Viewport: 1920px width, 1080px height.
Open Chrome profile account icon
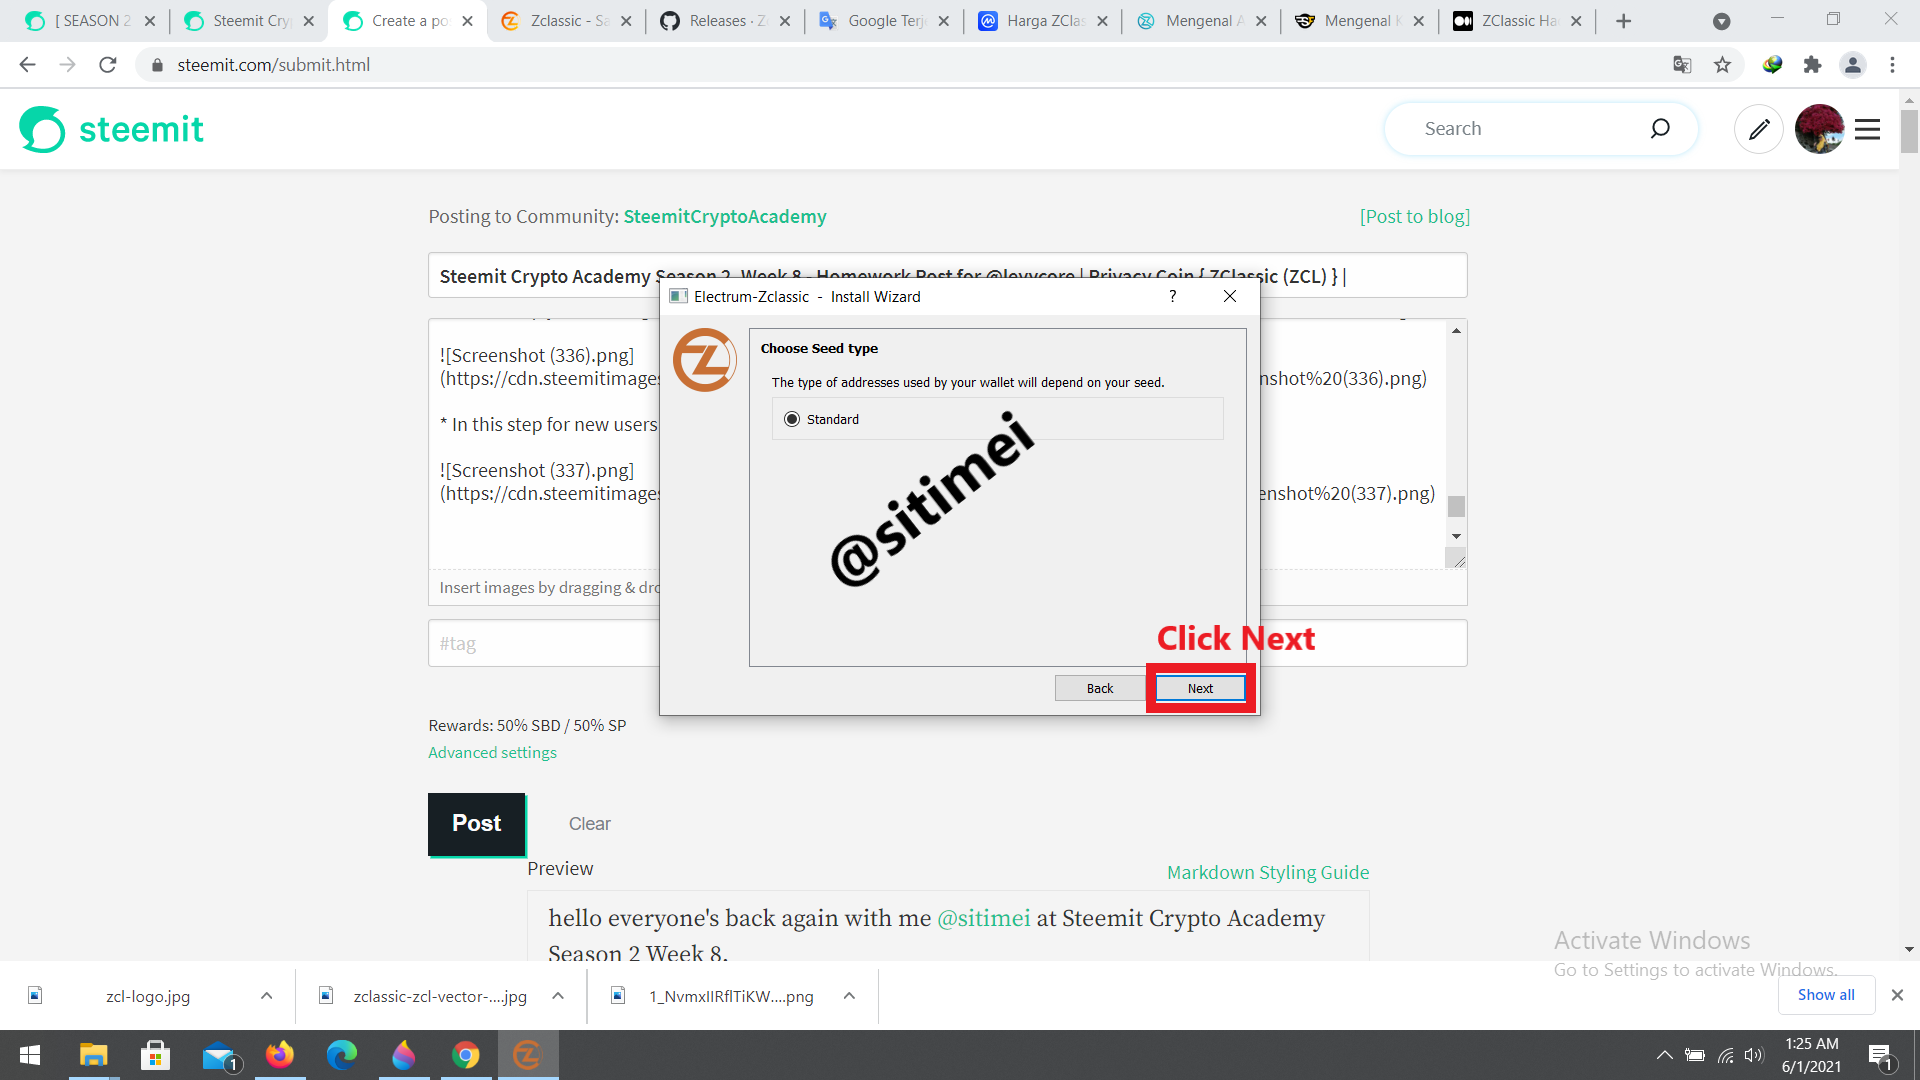(x=1852, y=65)
